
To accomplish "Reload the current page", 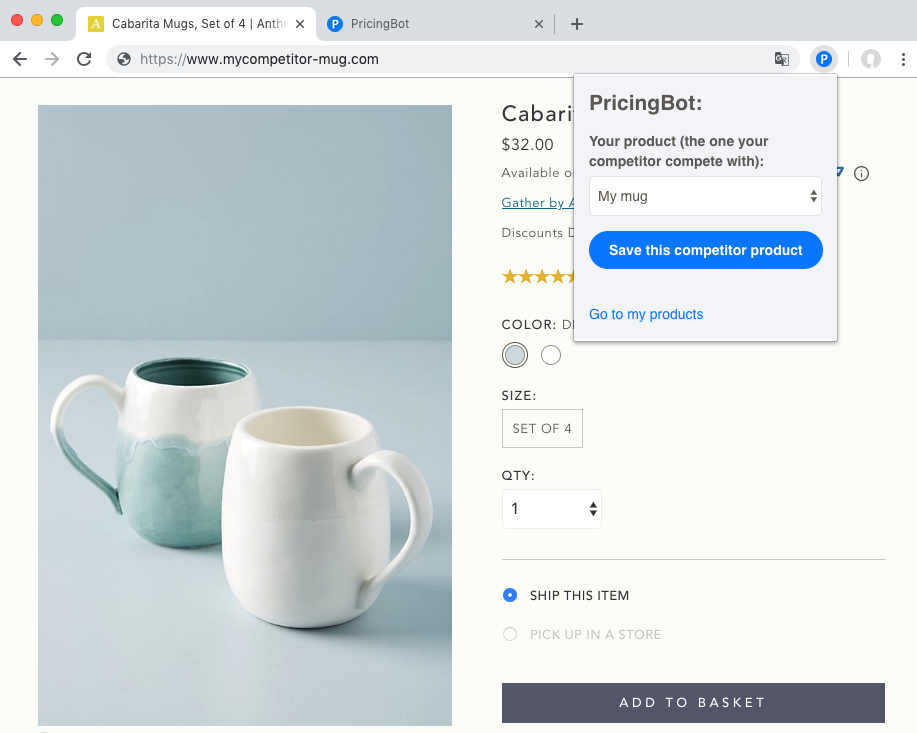I will click(84, 59).
